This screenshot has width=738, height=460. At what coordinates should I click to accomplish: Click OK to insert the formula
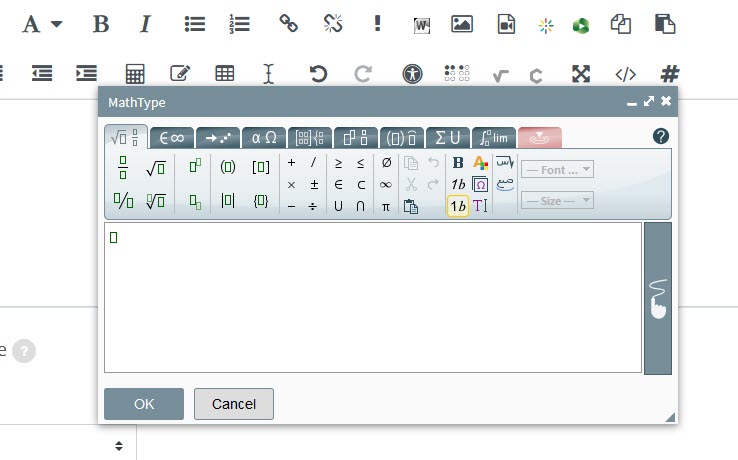click(x=144, y=404)
